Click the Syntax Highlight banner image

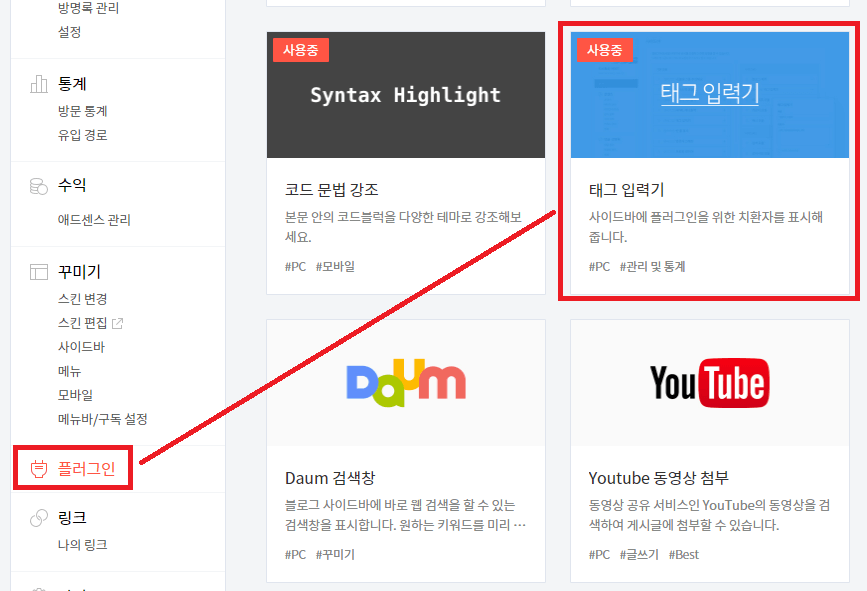[406, 95]
